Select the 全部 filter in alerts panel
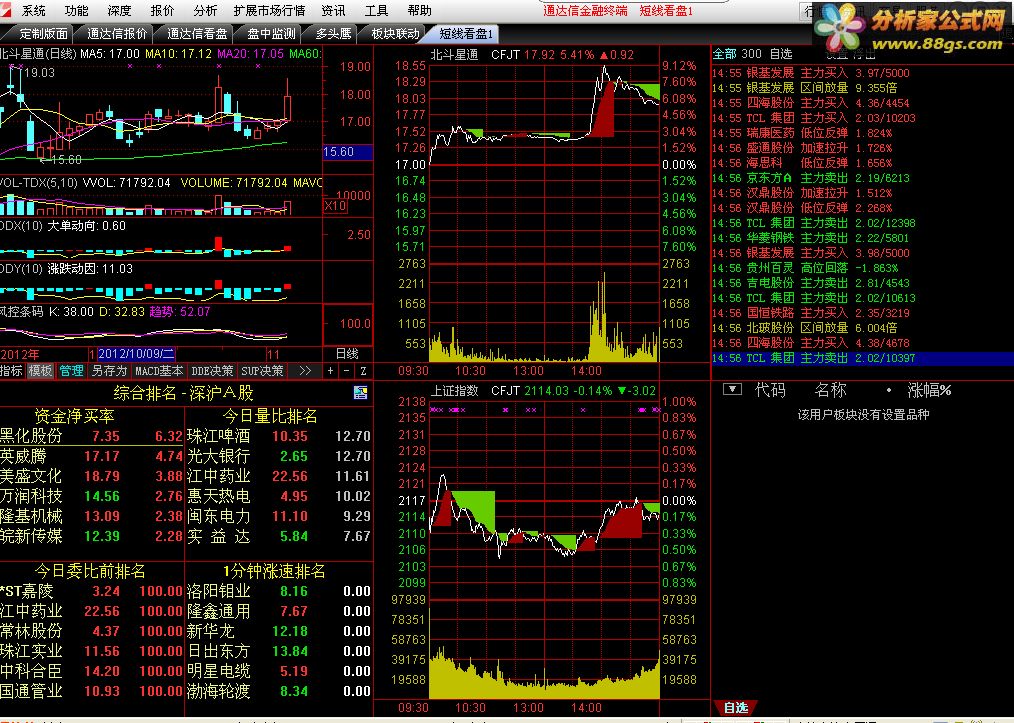1014x723 pixels. pyautogui.click(x=725, y=54)
